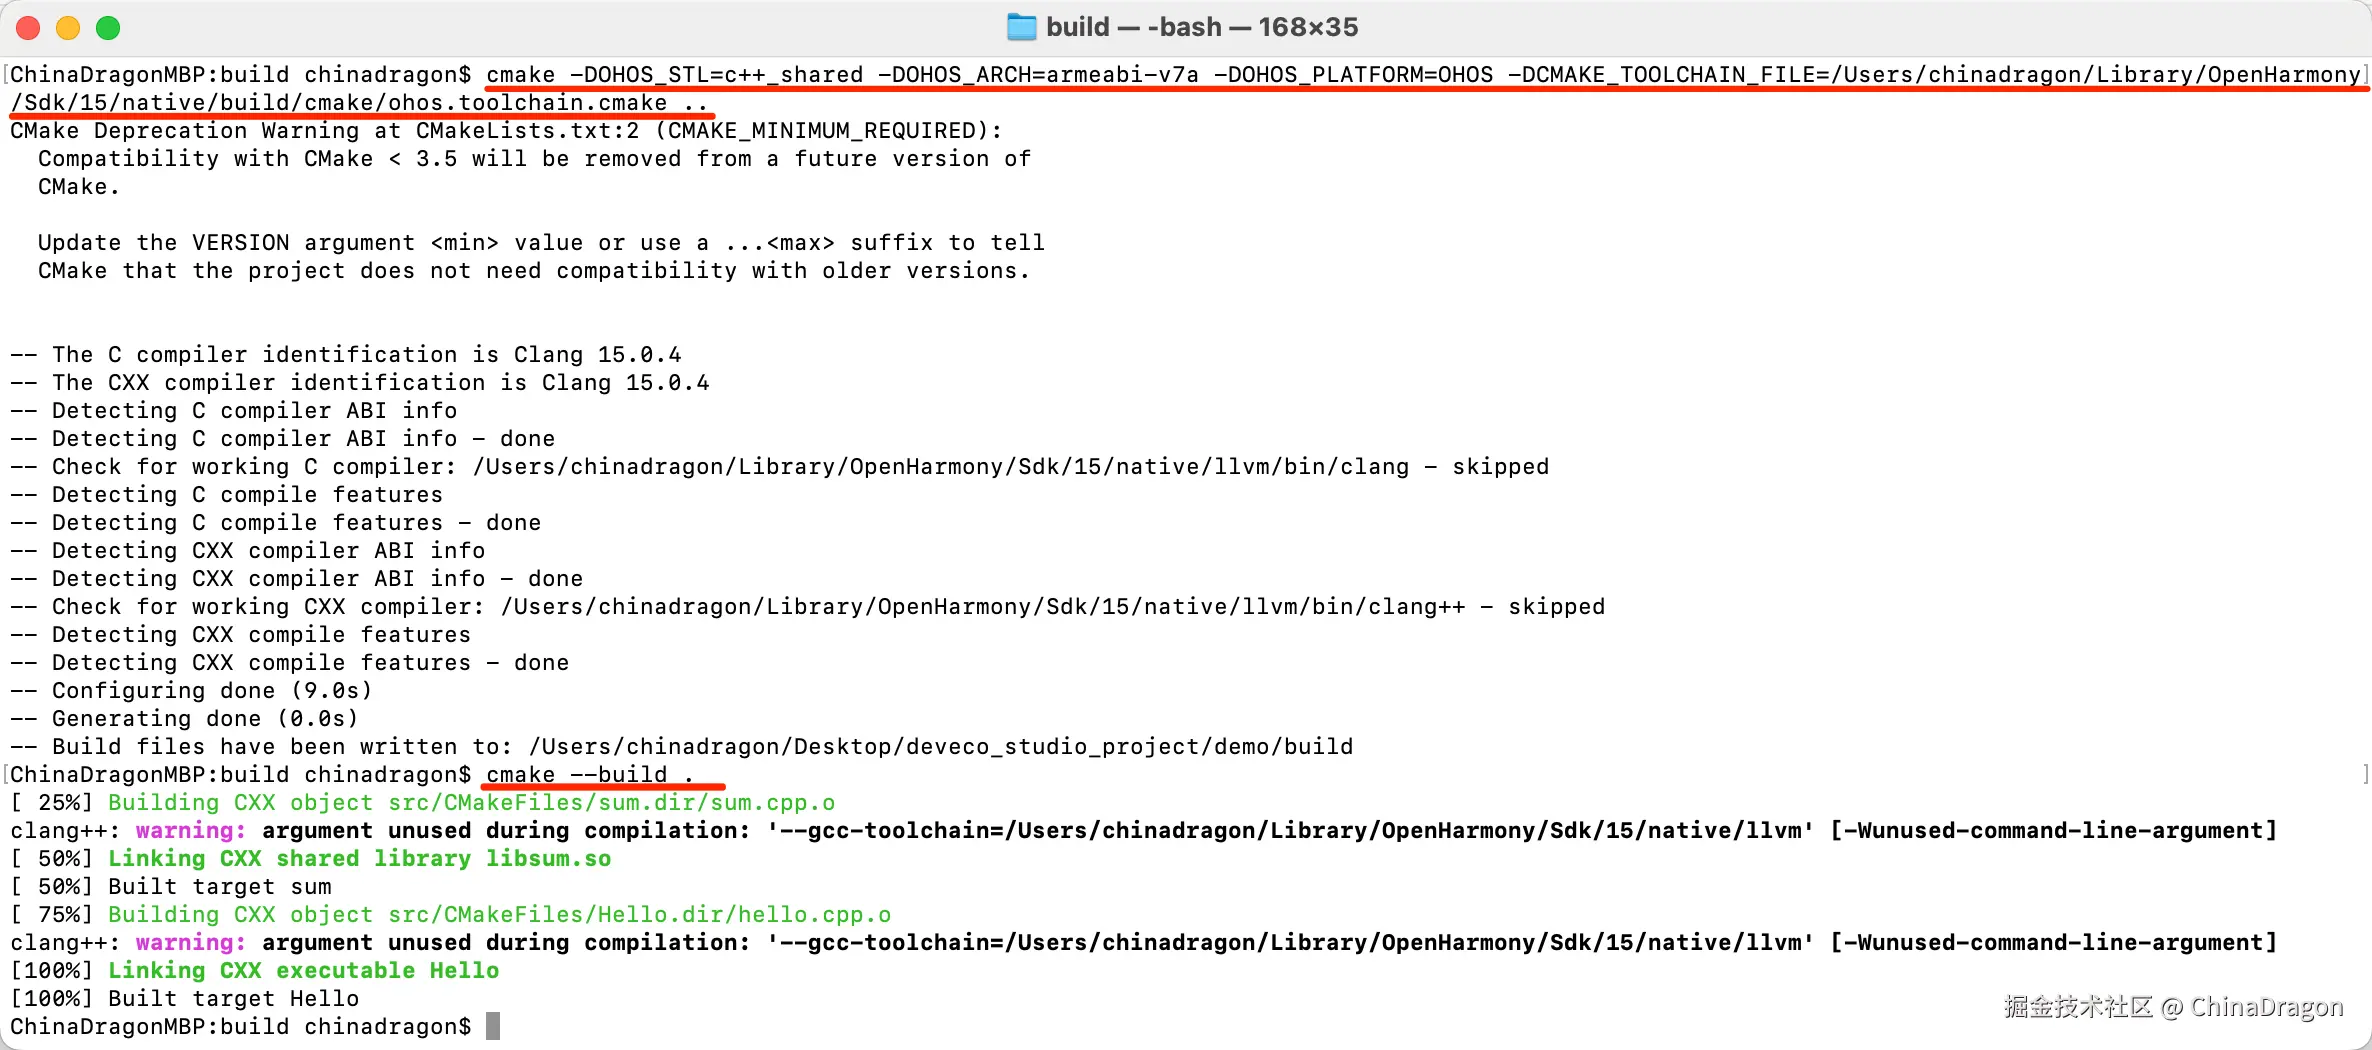The image size is (2372, 1050).
Task: Click 'The CXX compiler identification is Clang 15.0.4'
Action: tap(360, 383)
